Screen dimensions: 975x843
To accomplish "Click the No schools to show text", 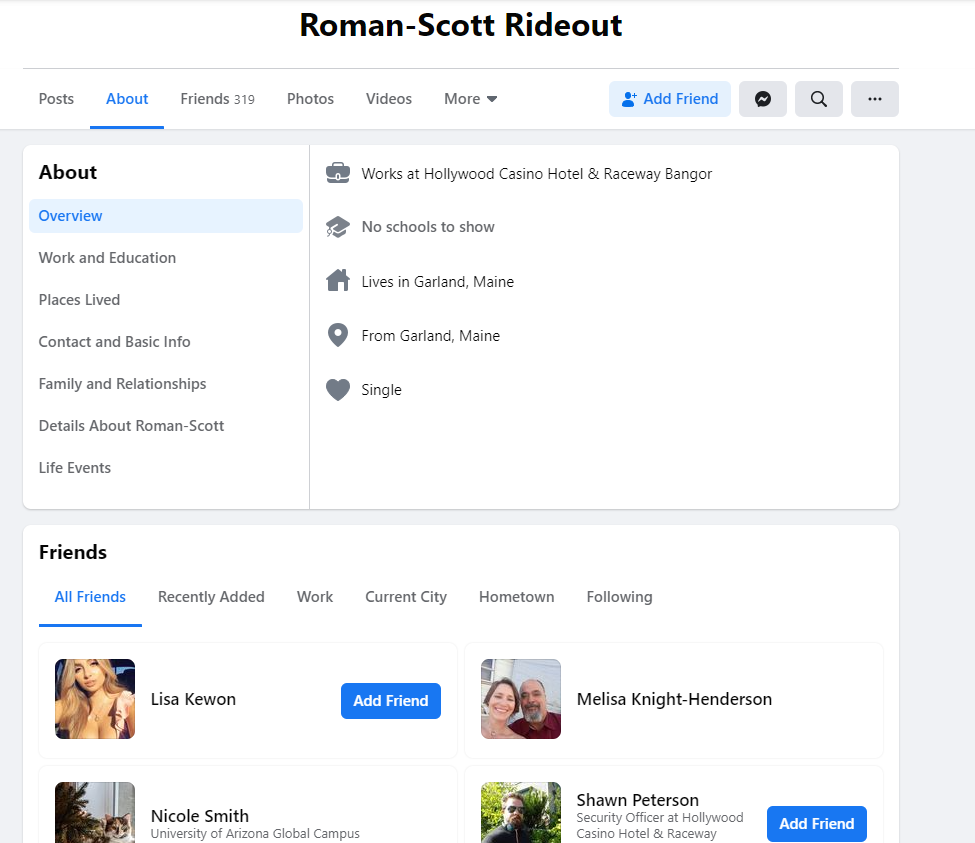I will point(428,227).
